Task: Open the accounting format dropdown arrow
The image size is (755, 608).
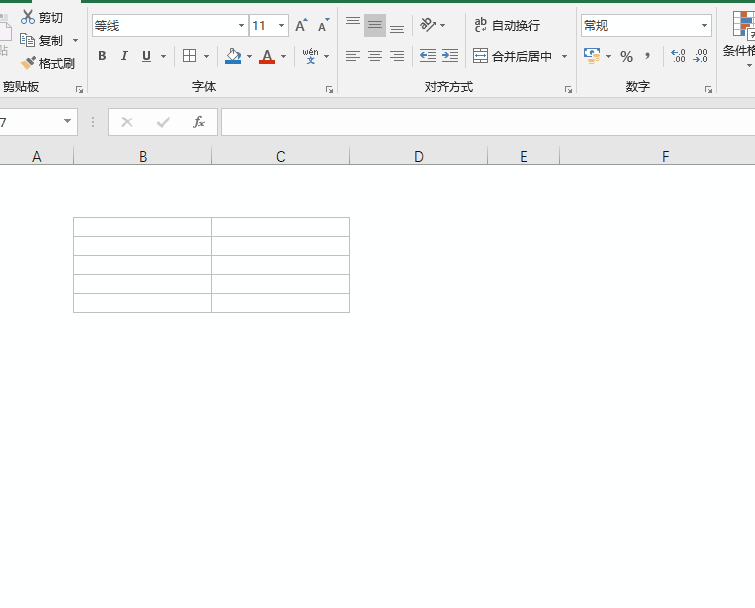Action: 609,56
